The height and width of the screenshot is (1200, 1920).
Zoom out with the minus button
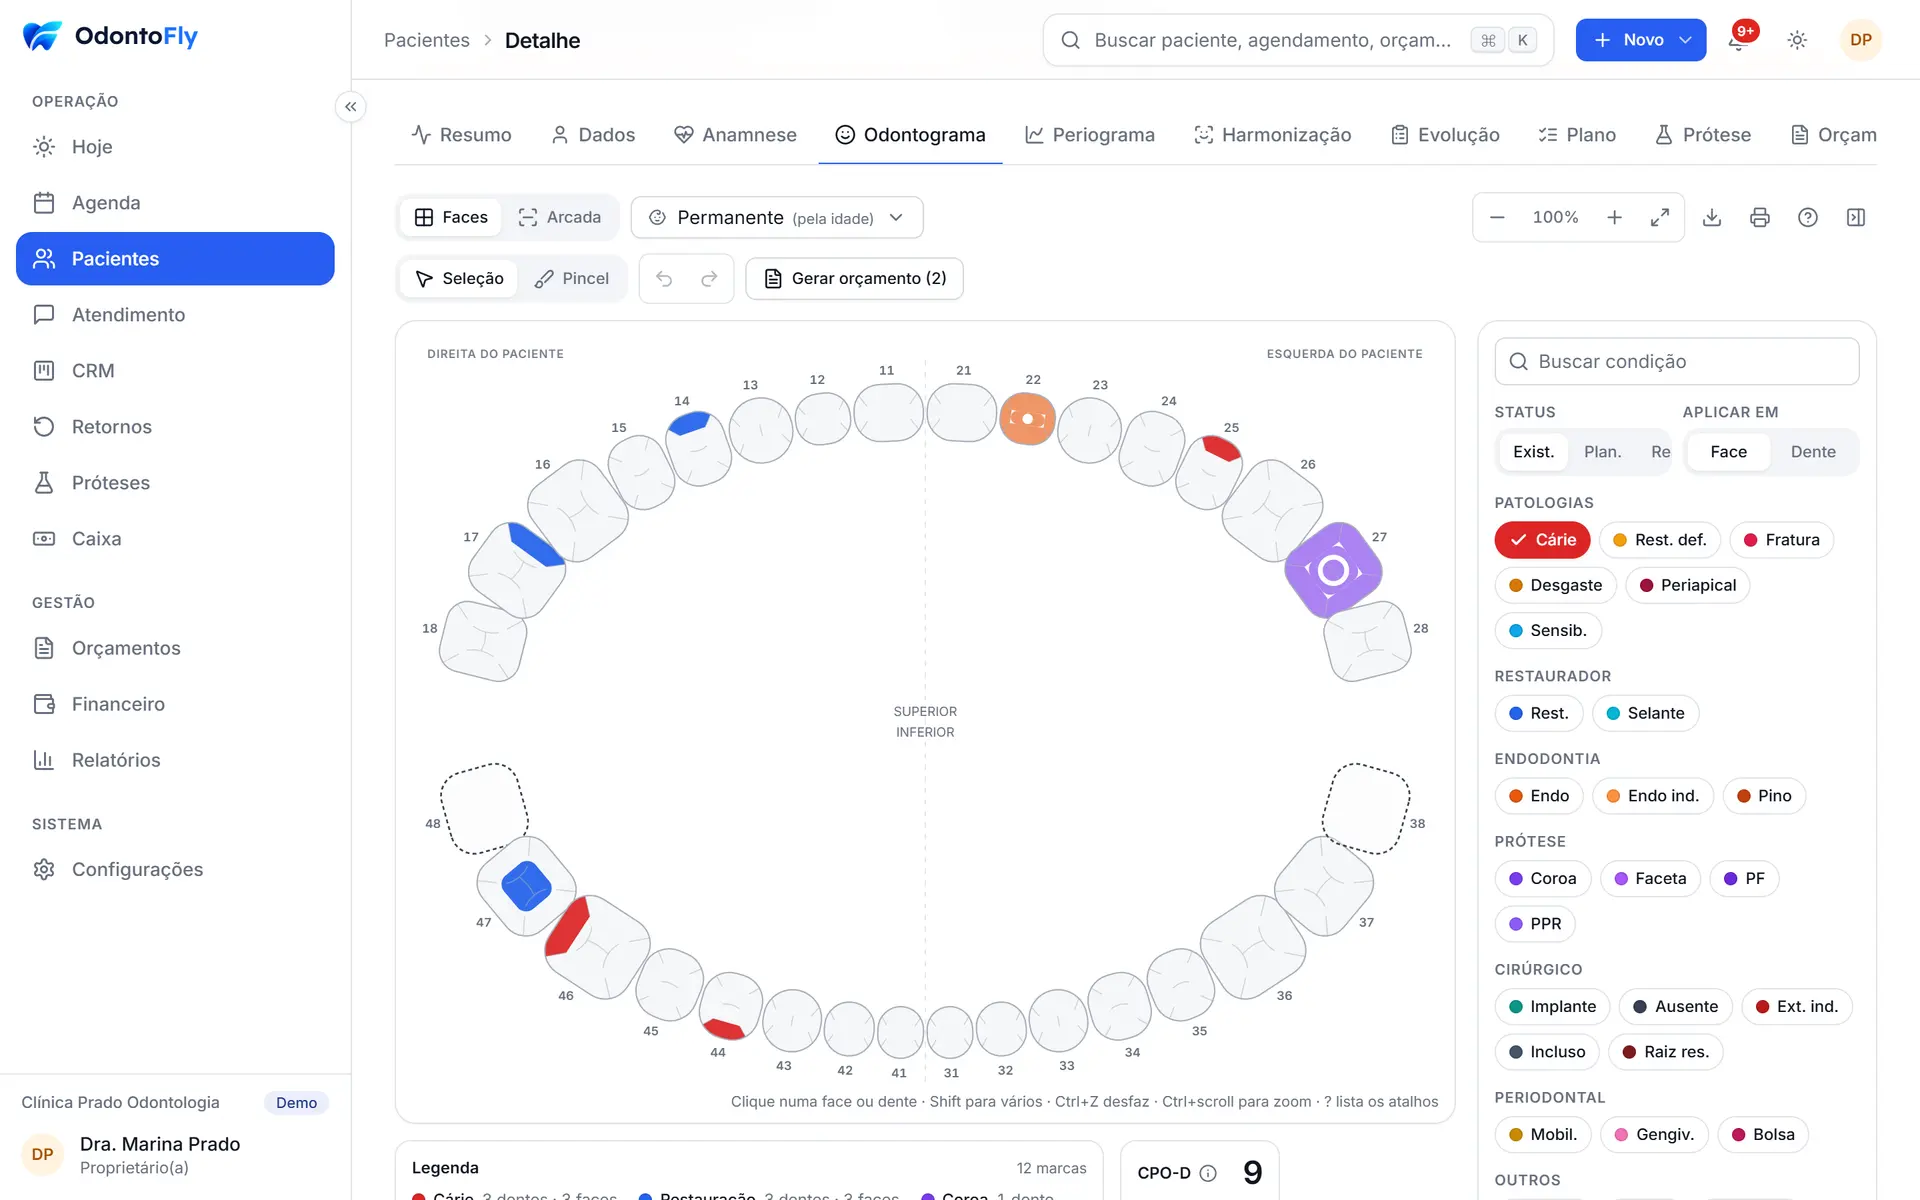[1497, 217]
